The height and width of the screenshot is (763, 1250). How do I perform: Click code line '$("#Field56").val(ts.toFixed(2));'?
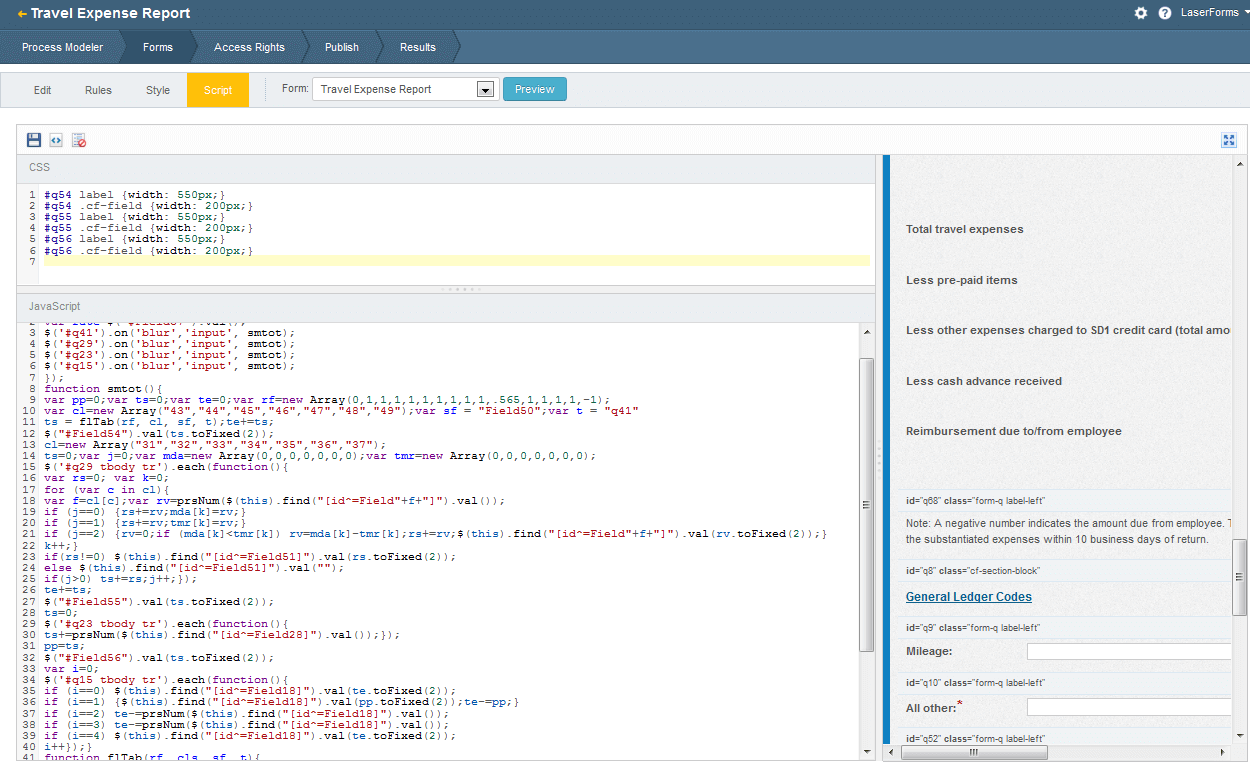pyautogui.click(x=159, y=658)
